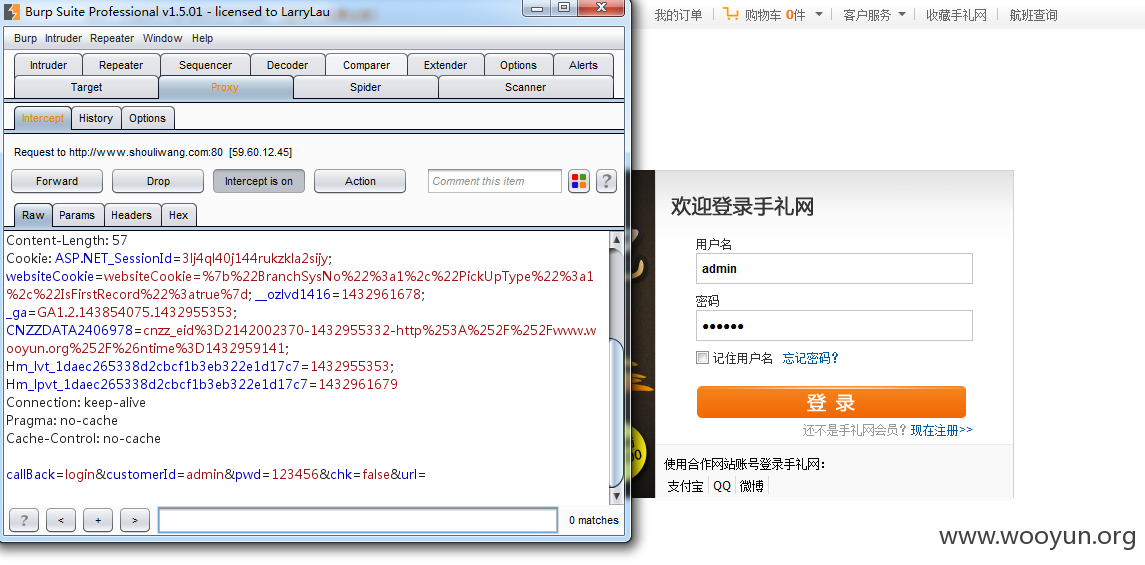Log in with QQ partner link

tap(721, 485)
